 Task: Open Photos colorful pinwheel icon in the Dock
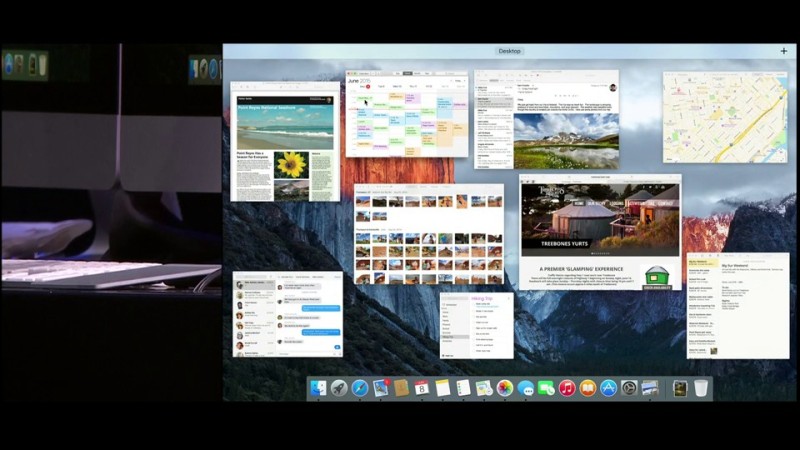[x=505, y=388]
